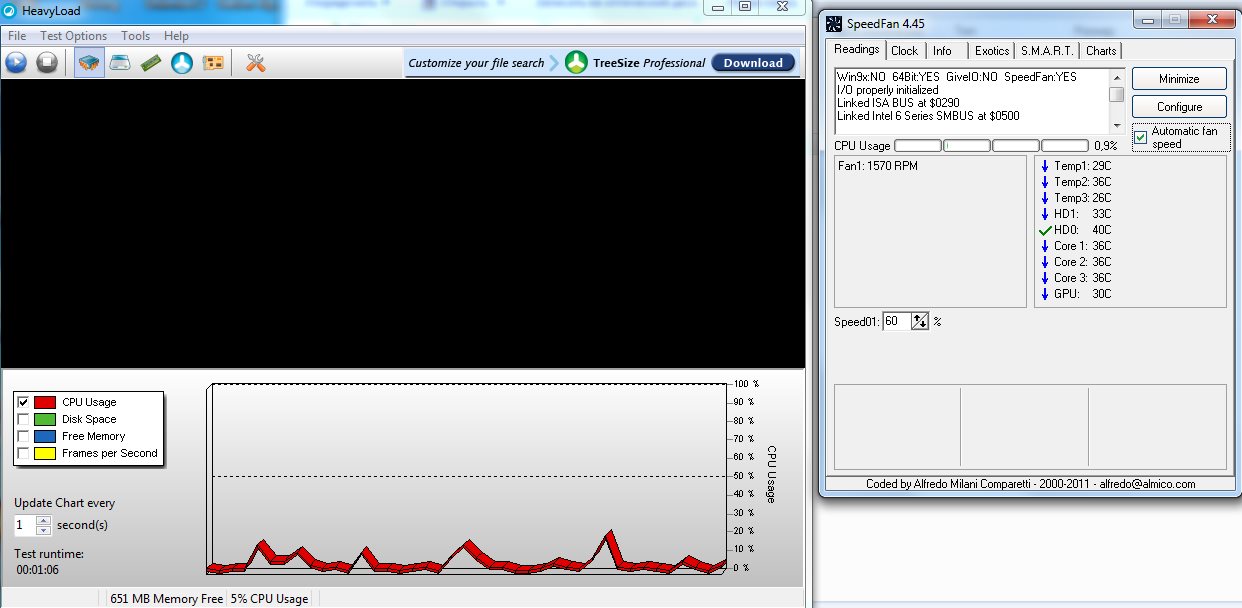Click the Update Chart seconds input field
This screenshot has width=1242, height=608.
pos(25,525)
